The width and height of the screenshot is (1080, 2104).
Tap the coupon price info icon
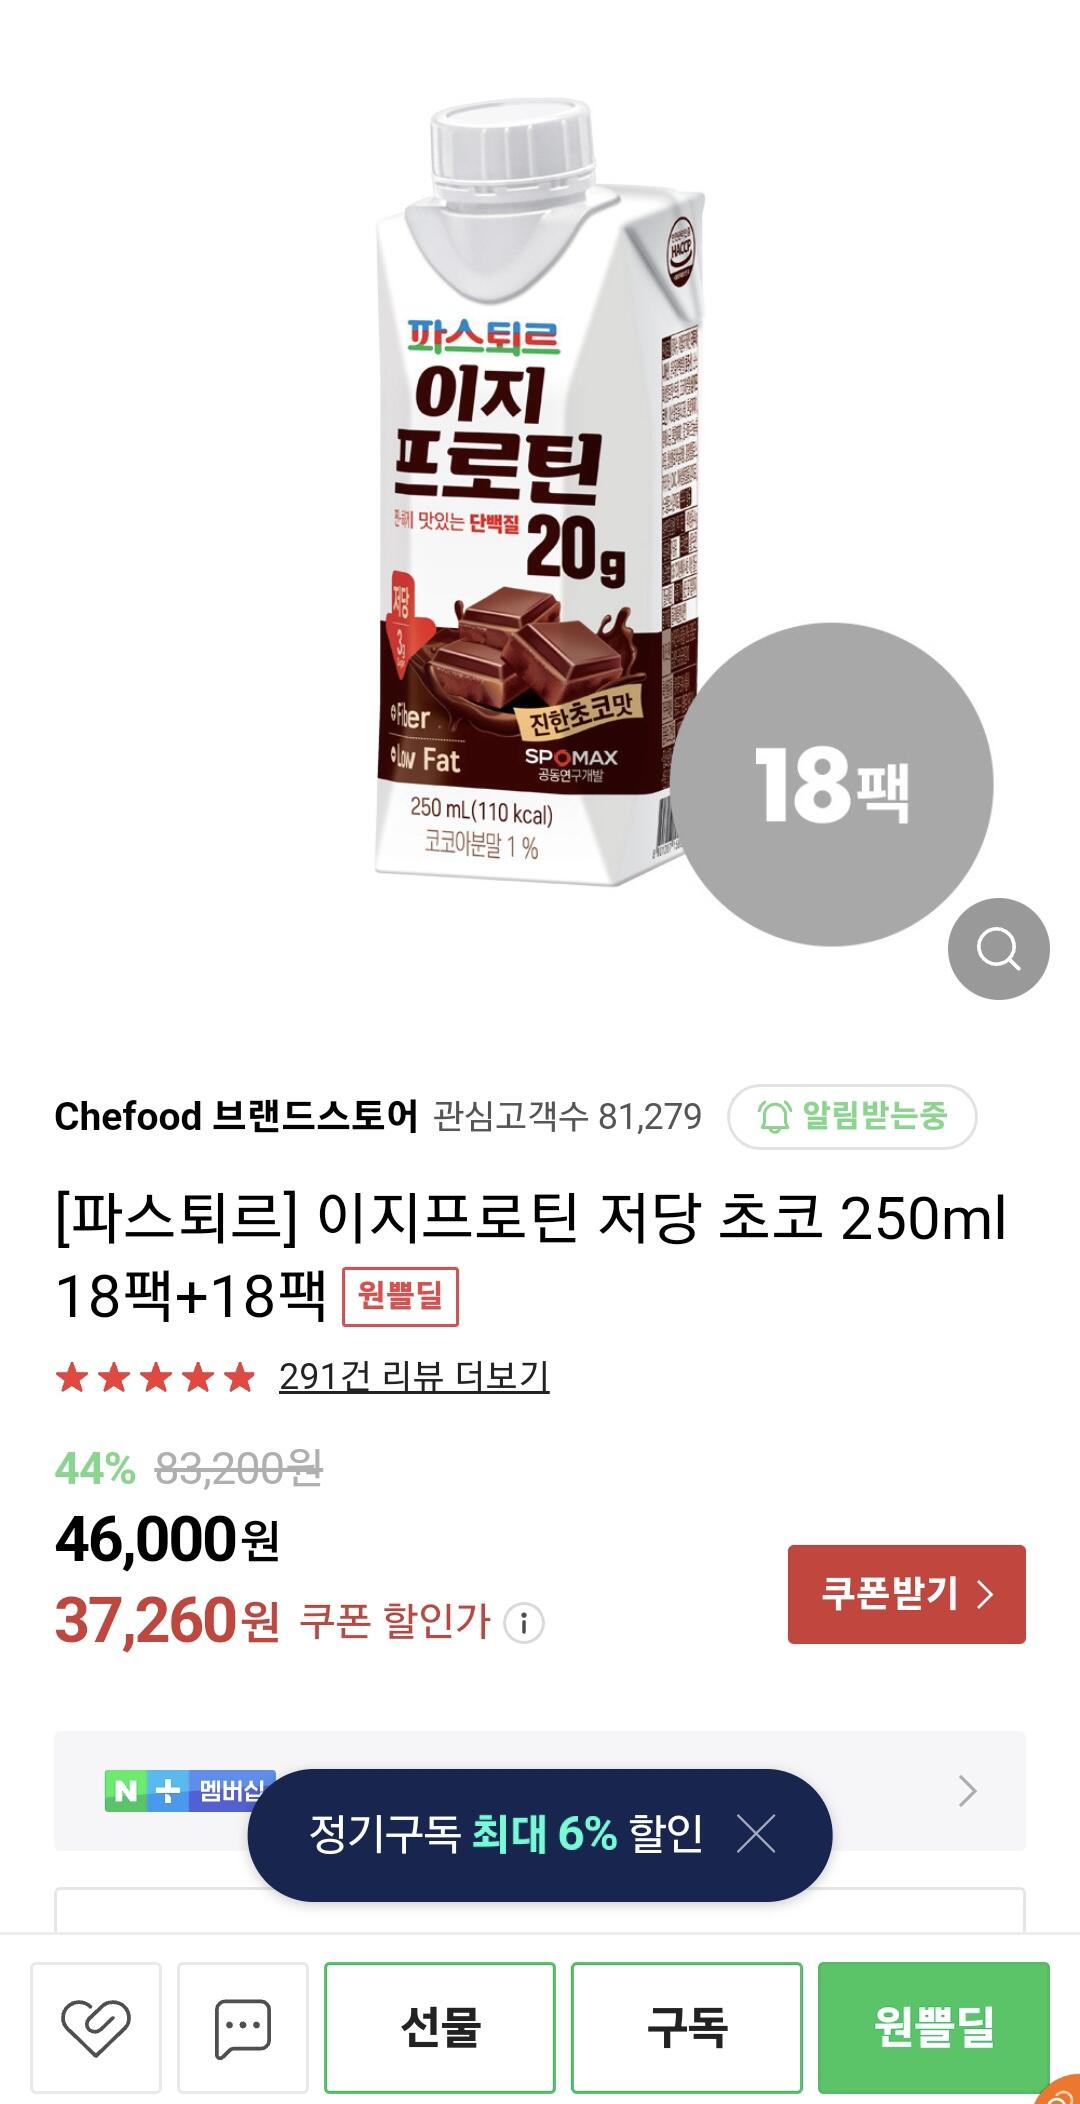pyautogui.click(x=524, y=1622)
